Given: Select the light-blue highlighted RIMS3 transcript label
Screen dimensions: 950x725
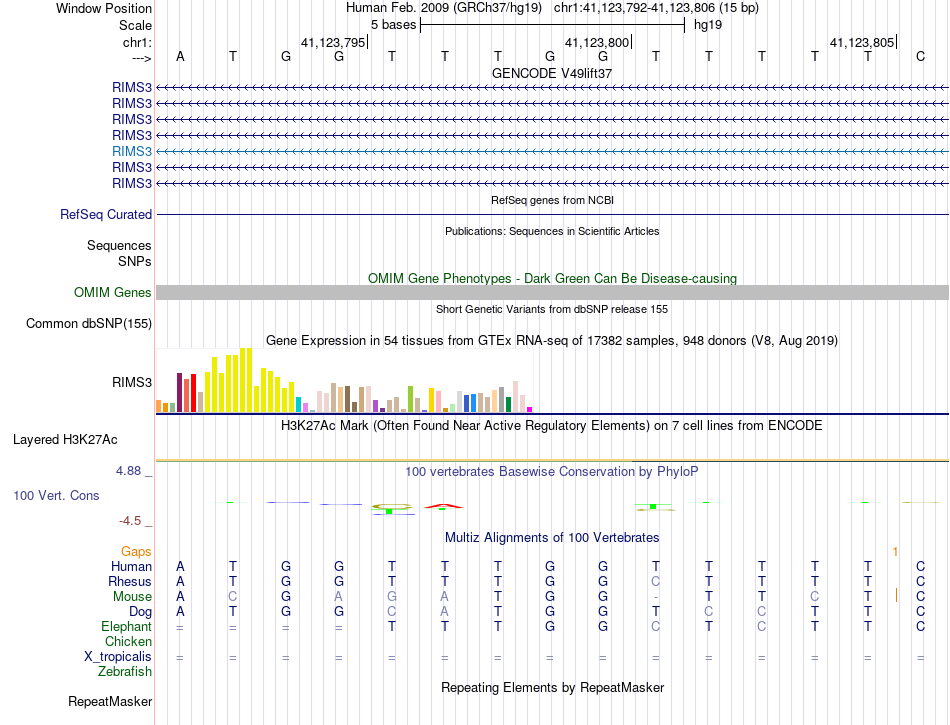Looking at the screenshot, I should pyautogui.click(x=132, y=151).
